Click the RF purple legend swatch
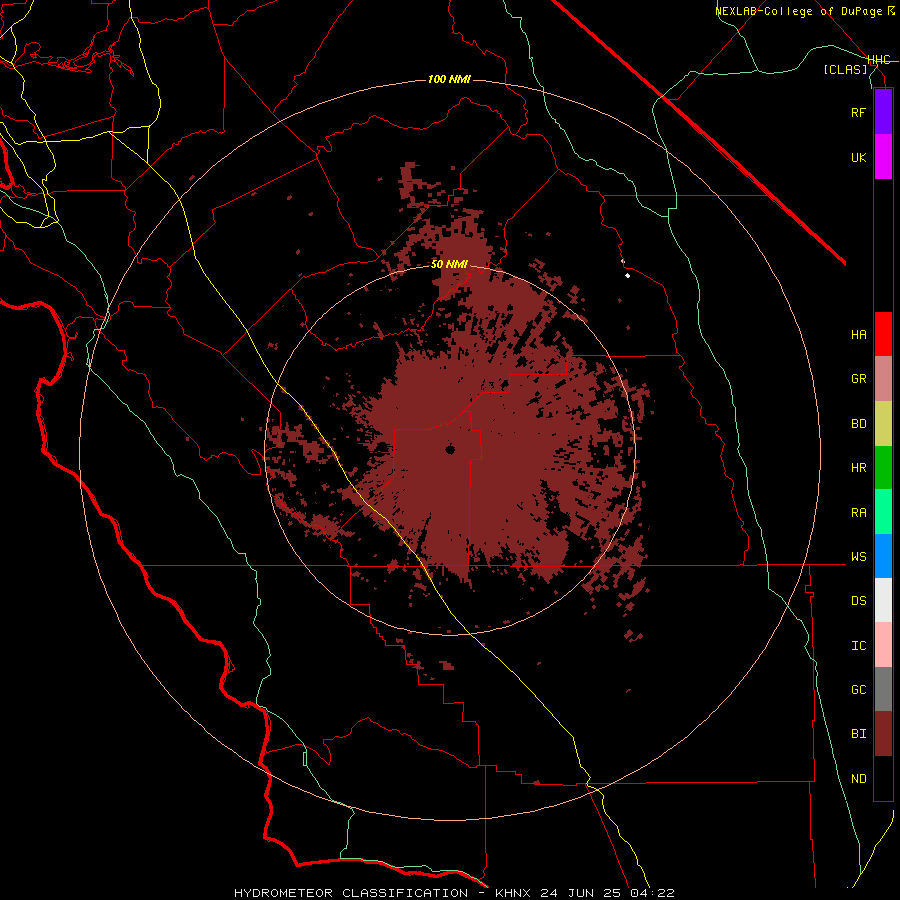The height and width of the screenshot is (900, 900). click(x=883, y=112)
